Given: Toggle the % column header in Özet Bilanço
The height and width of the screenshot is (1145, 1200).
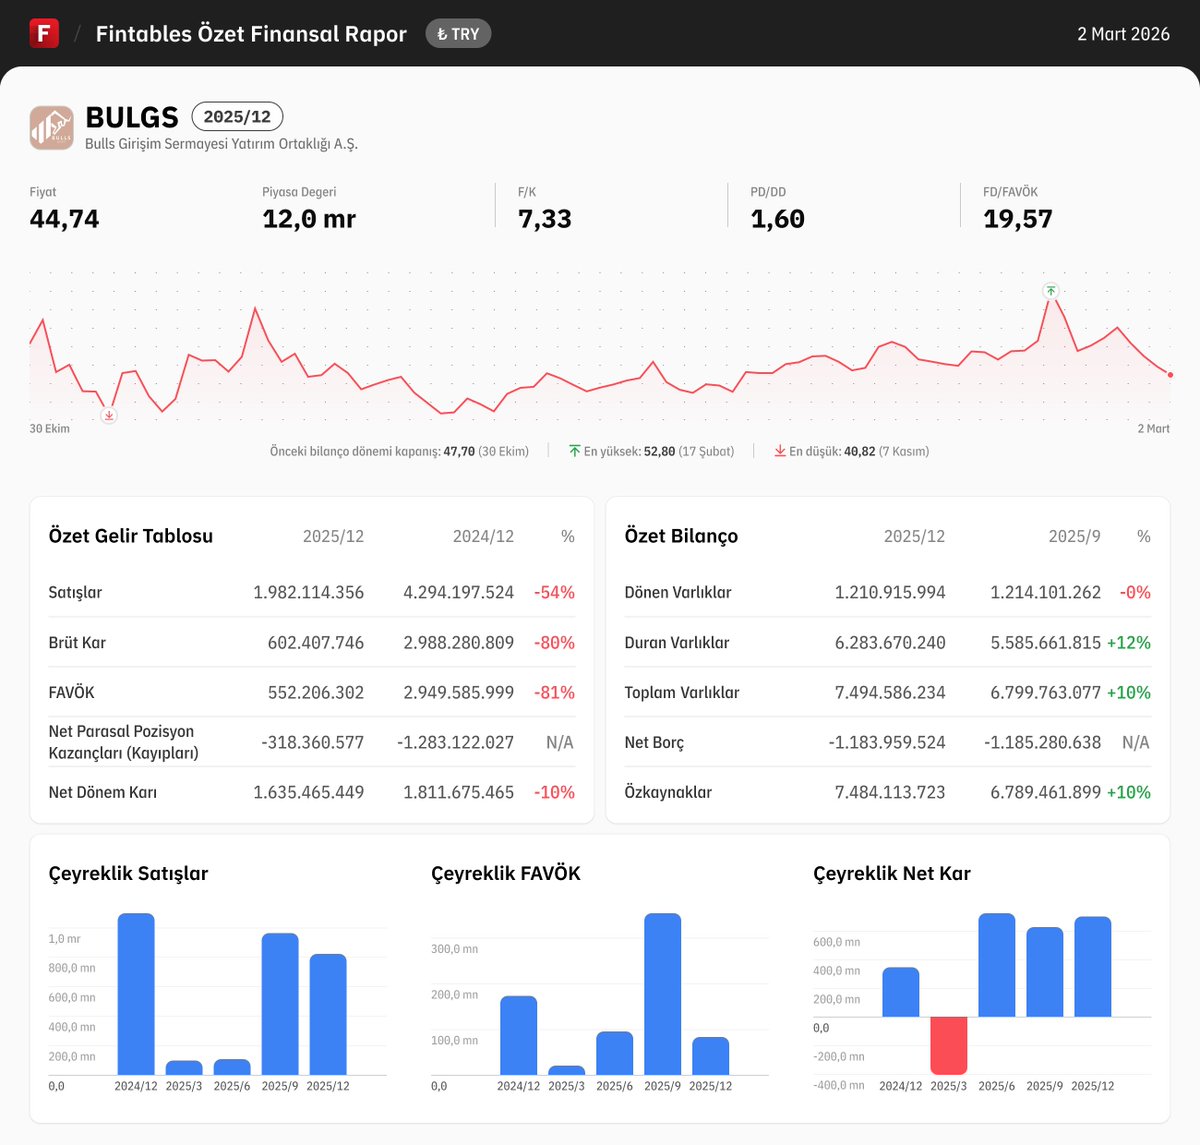Looking at the screenshot, I should [1143, 536].
